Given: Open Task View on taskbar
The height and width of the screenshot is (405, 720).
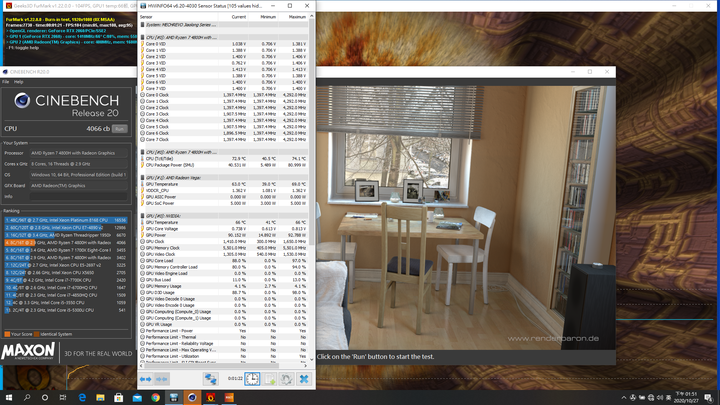Looking at the screenshot, I should coord(63,397).
